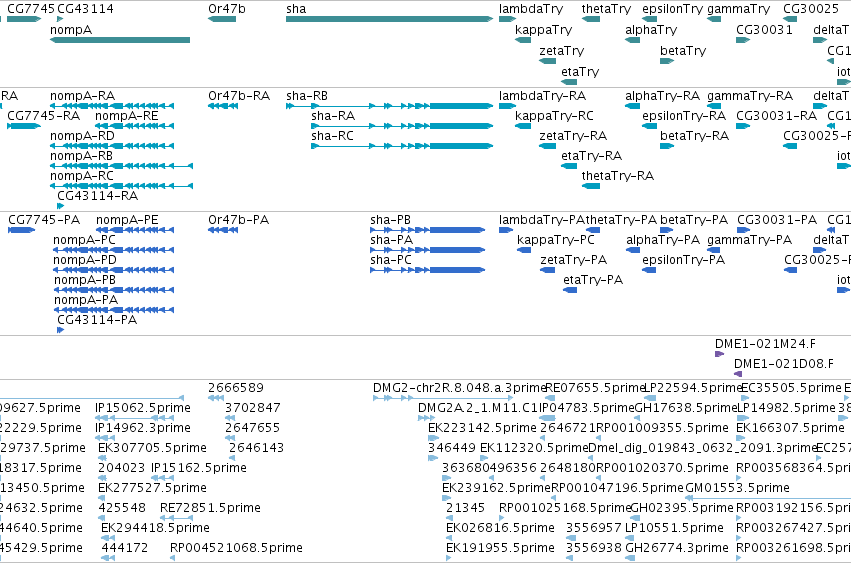The height and width of the screenshot is (563, 851).
Task: Click the lambdaTry gene label
Action: (x=531, y=9)
